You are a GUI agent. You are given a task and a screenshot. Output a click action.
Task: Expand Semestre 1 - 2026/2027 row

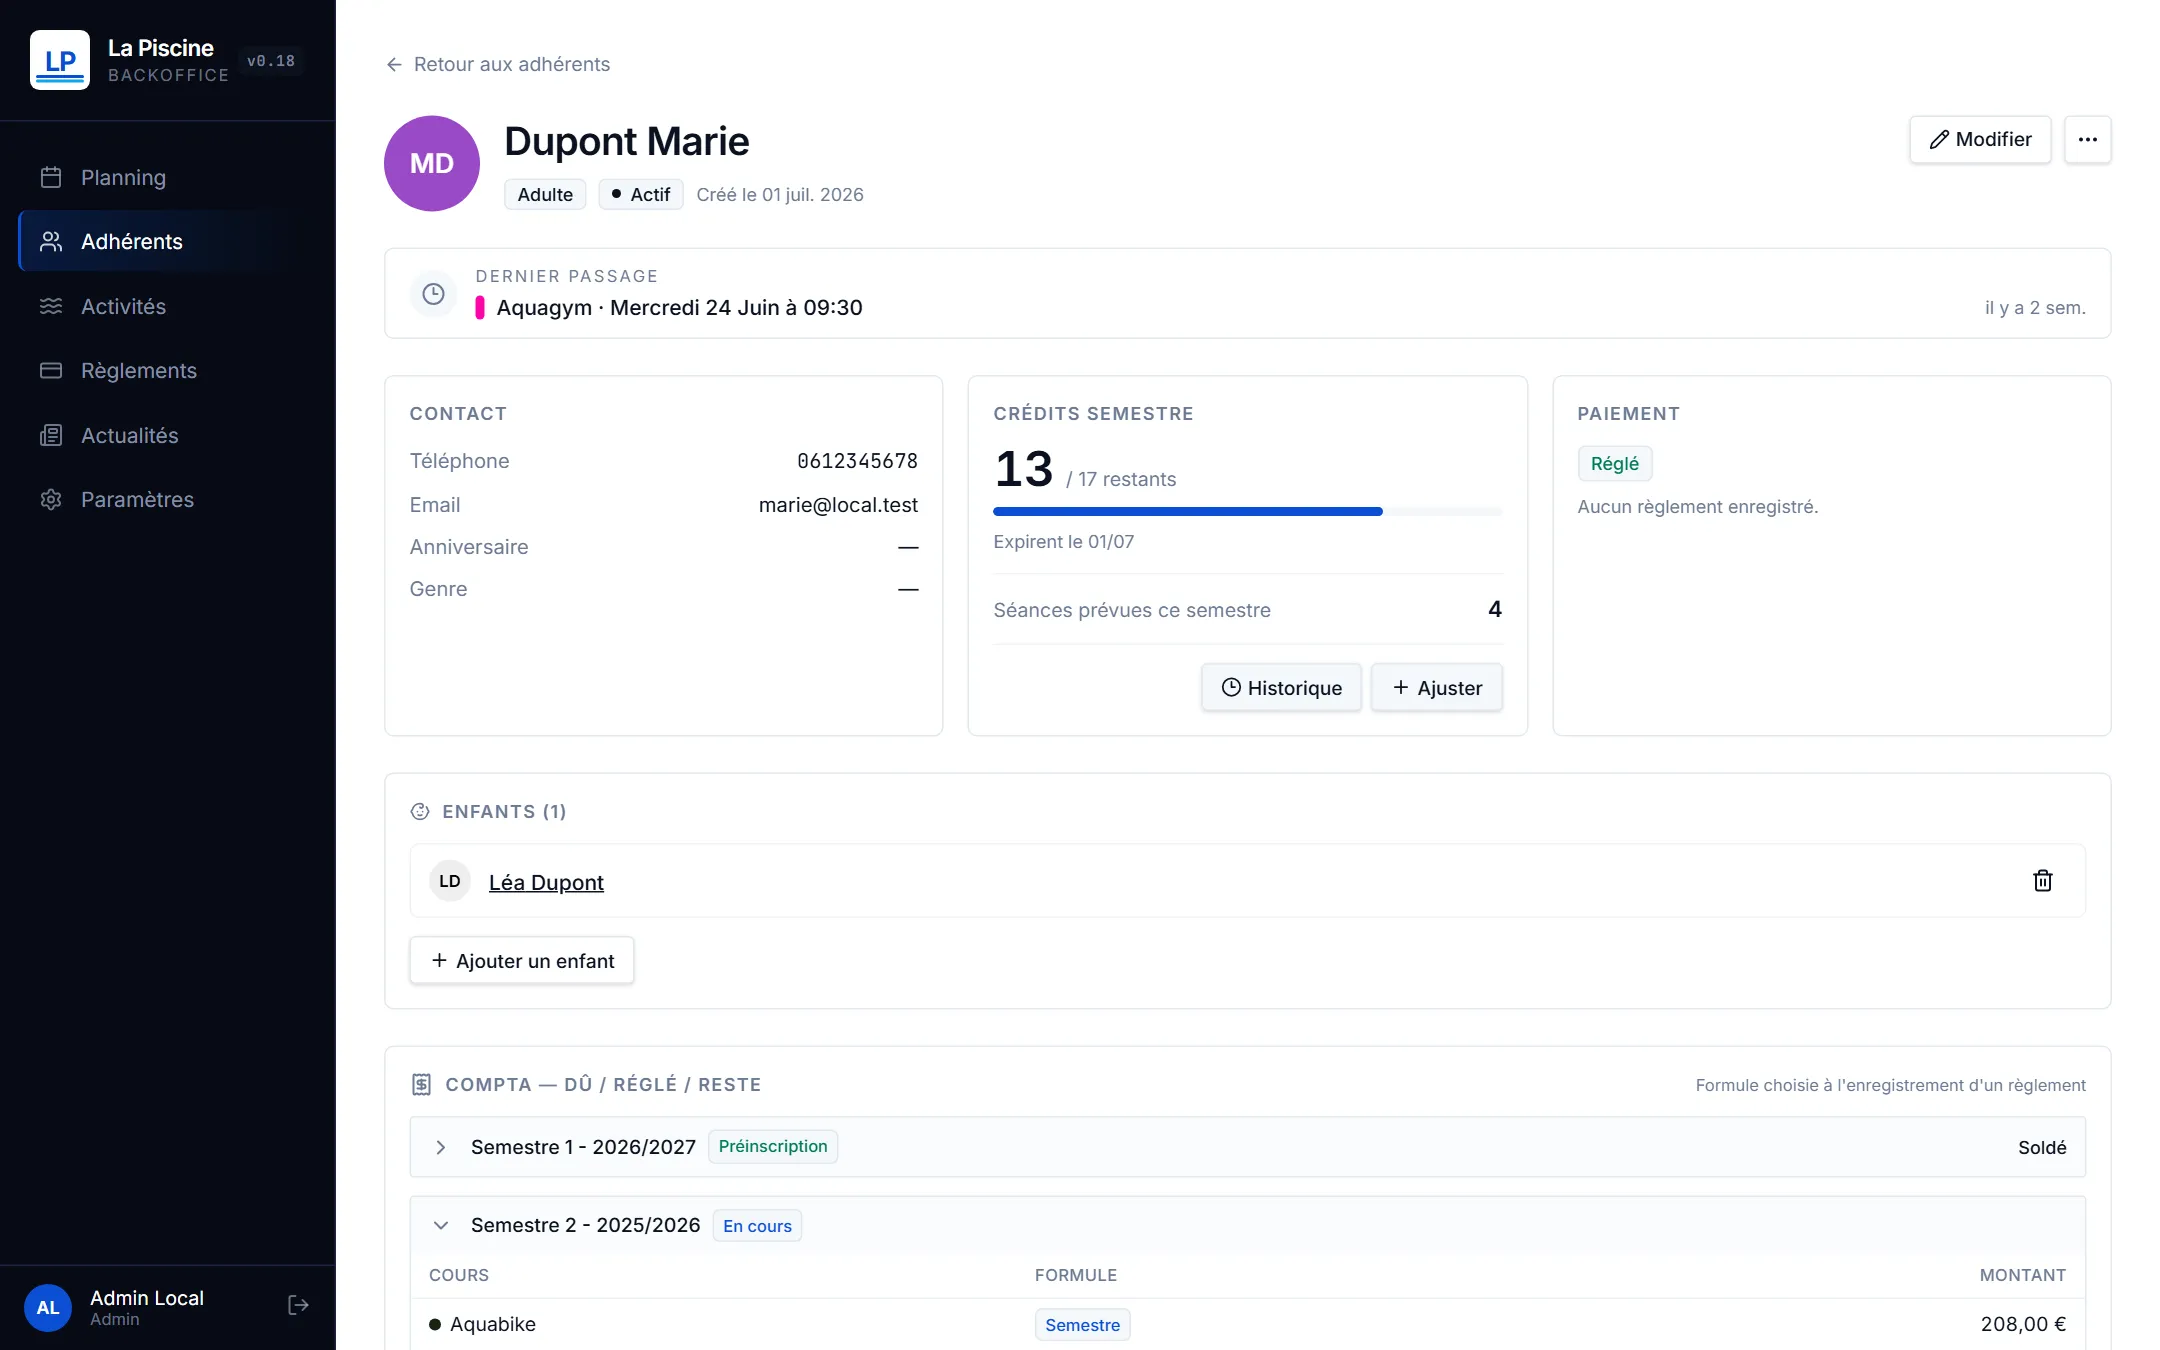tap(1247, 1147)
